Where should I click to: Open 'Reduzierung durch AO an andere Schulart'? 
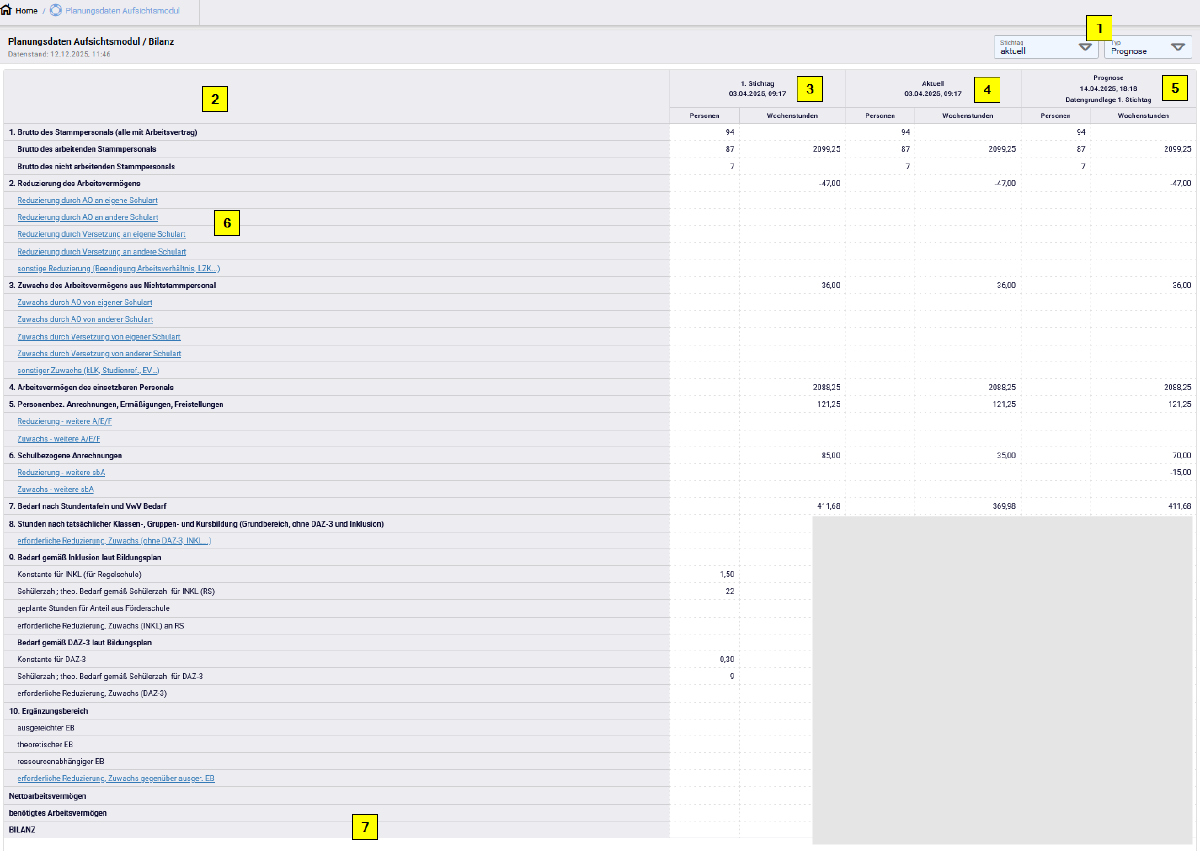pyautogui.click(x=88, y=217)
